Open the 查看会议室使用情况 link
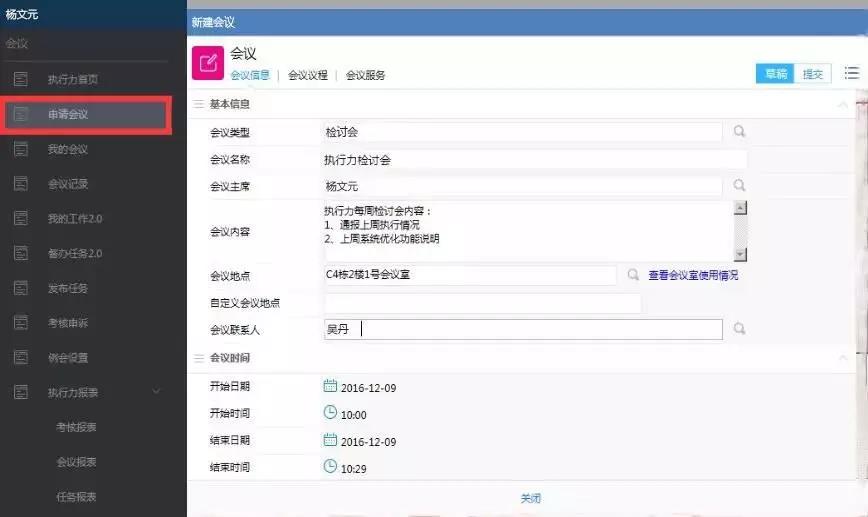Image resolution: width=868 pixels, height=517 pixels. [x=693, y=275]
